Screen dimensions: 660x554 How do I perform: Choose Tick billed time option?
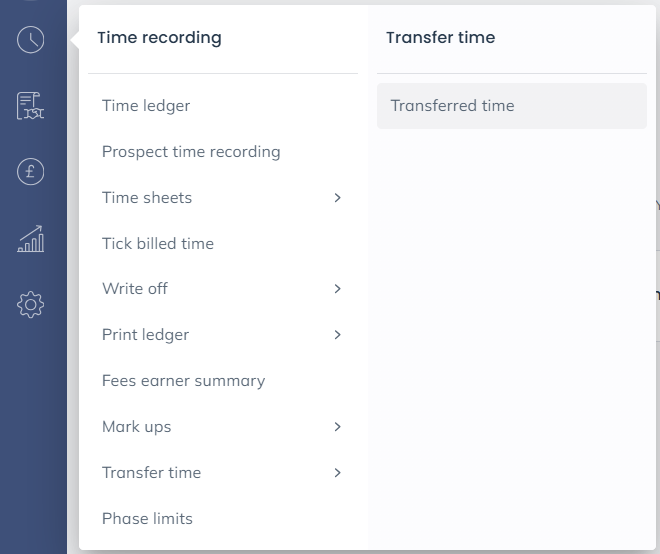point(158,244)
